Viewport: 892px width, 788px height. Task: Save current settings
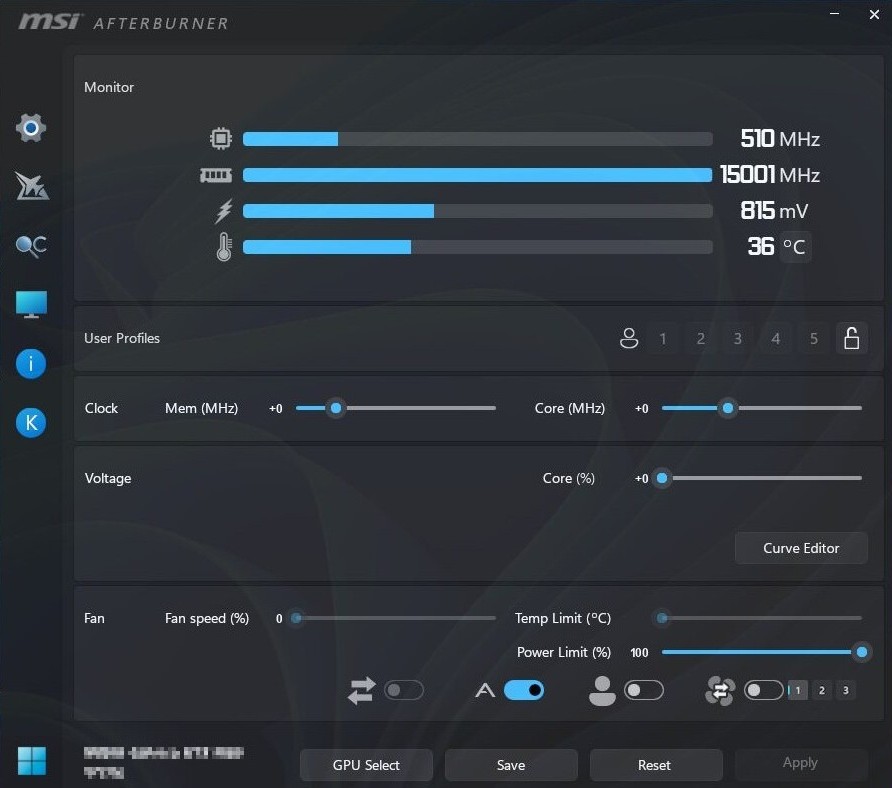tap(511, 765)
